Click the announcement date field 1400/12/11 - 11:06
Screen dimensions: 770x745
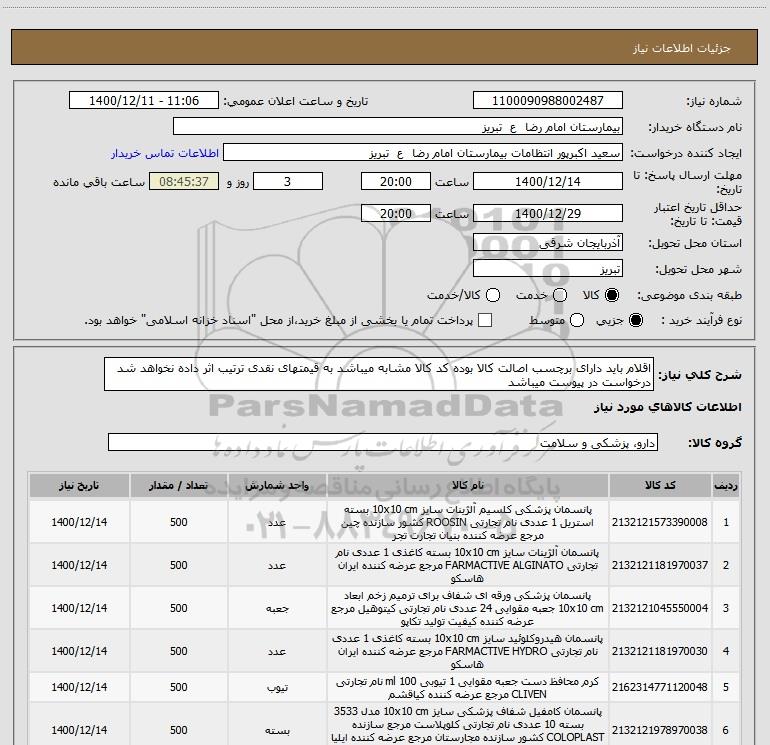(144, 100)
